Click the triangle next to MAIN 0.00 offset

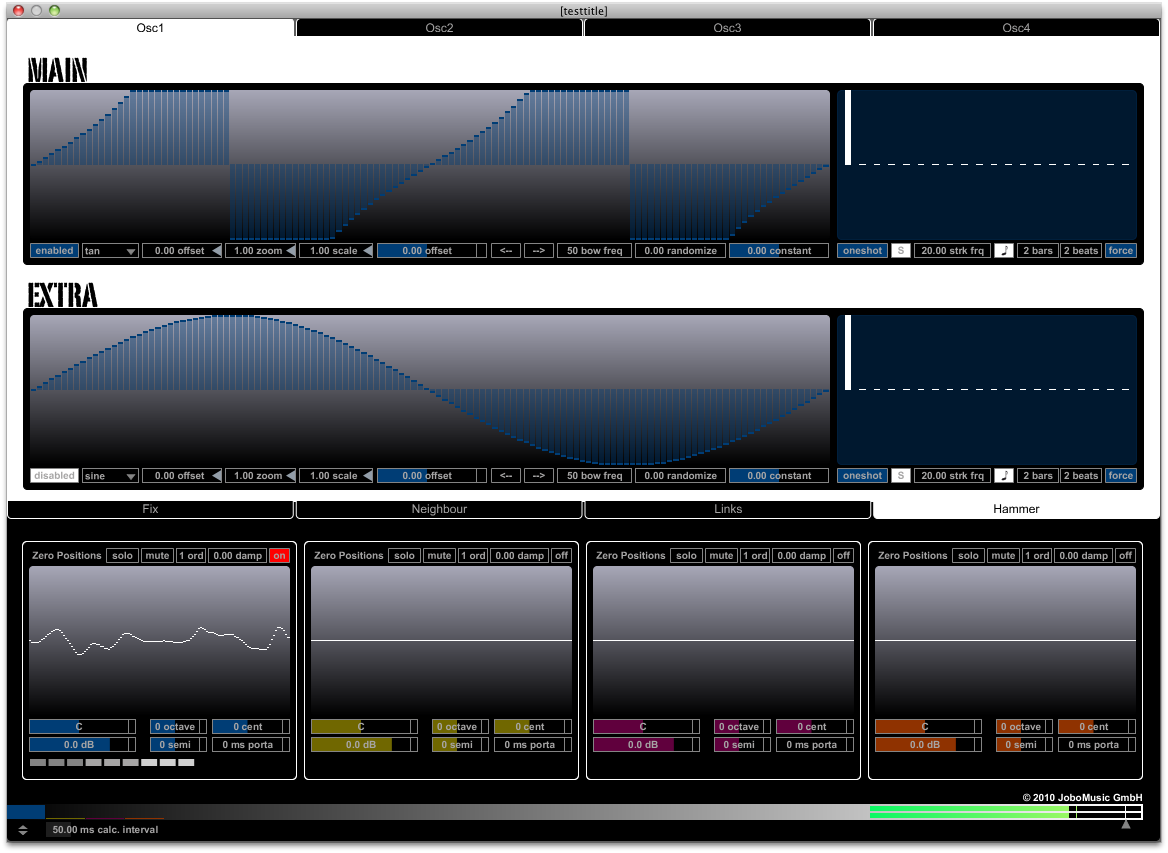point(216,251)
